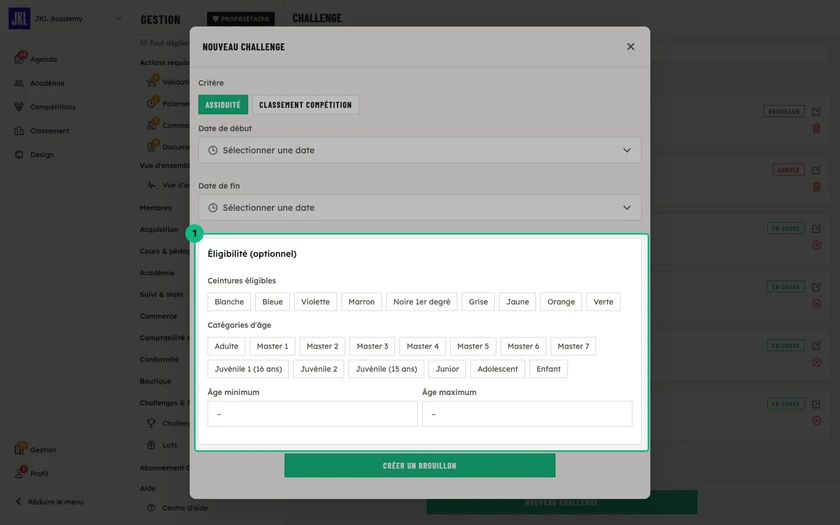Screen dimensions: 840x525
Task: Open Design in the sidebar menu
Action: coord(42,154)
